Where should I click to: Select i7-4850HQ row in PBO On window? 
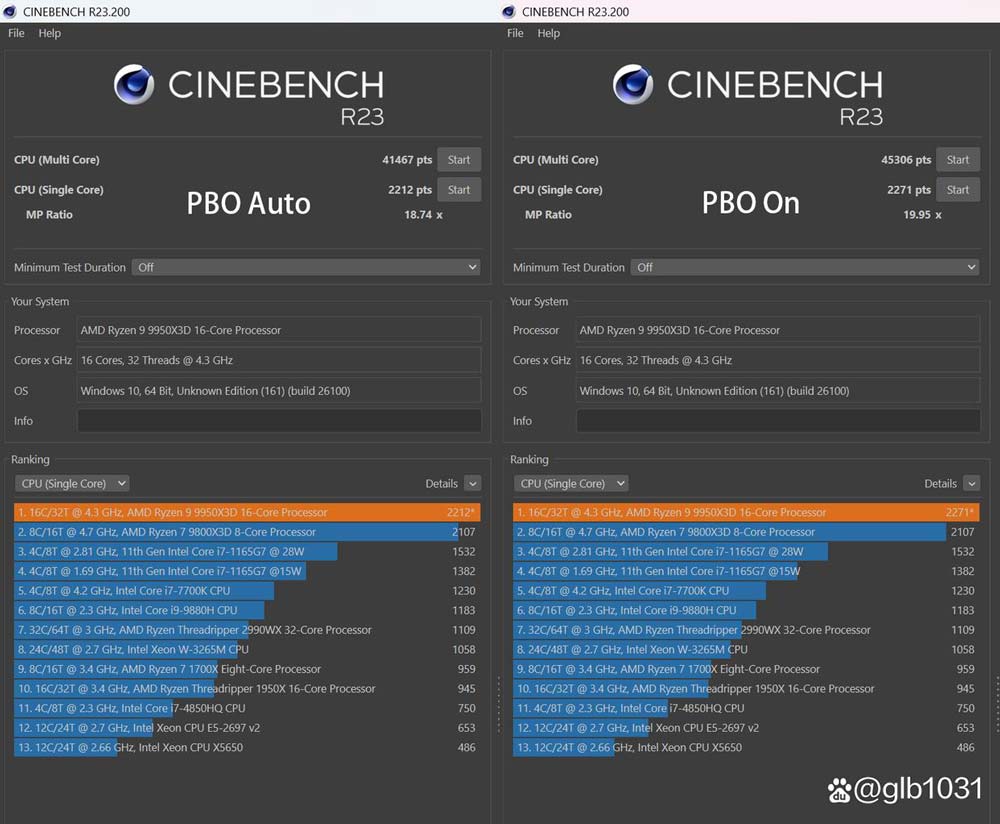coord(746,709)
